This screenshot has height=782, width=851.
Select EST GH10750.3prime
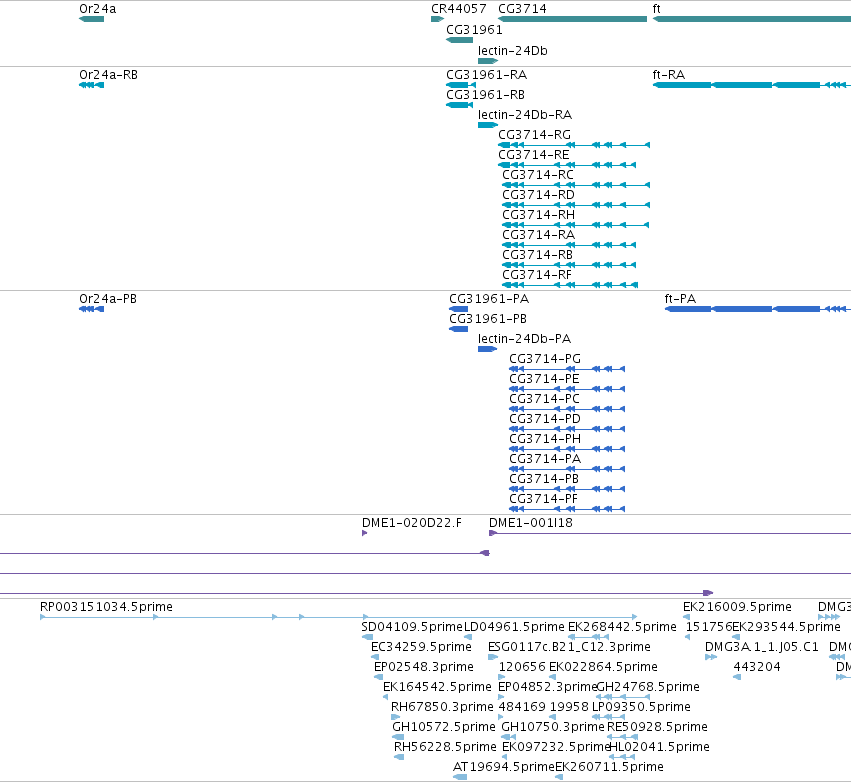pyautogui.click(x=509, y=737)
